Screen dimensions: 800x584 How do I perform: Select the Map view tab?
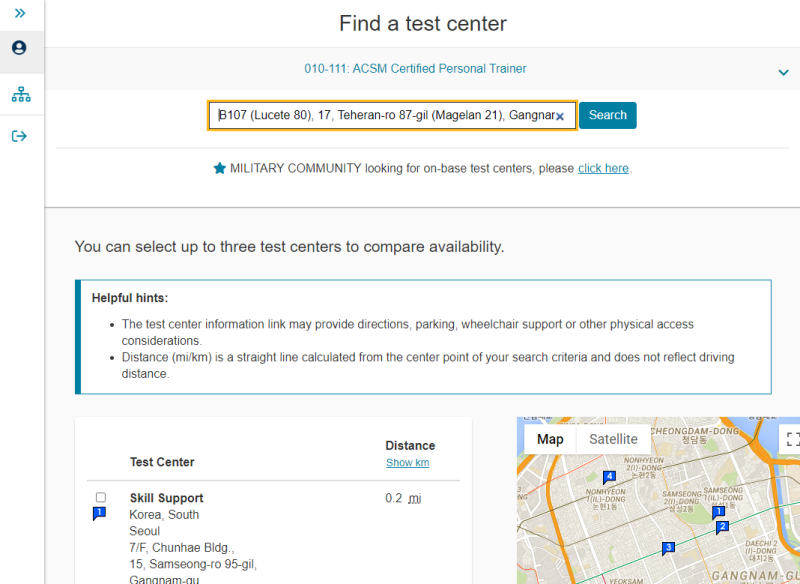pyautogui.click(x=550, y=439)
